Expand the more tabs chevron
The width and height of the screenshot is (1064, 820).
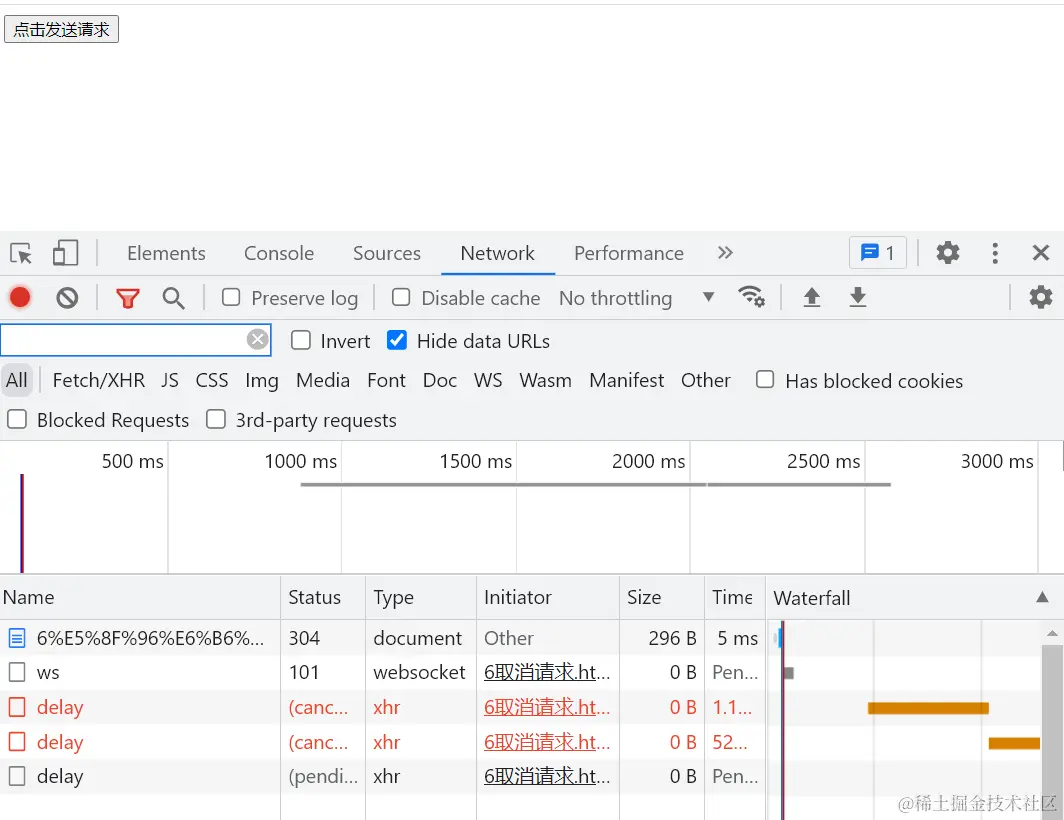pos(725,253)
